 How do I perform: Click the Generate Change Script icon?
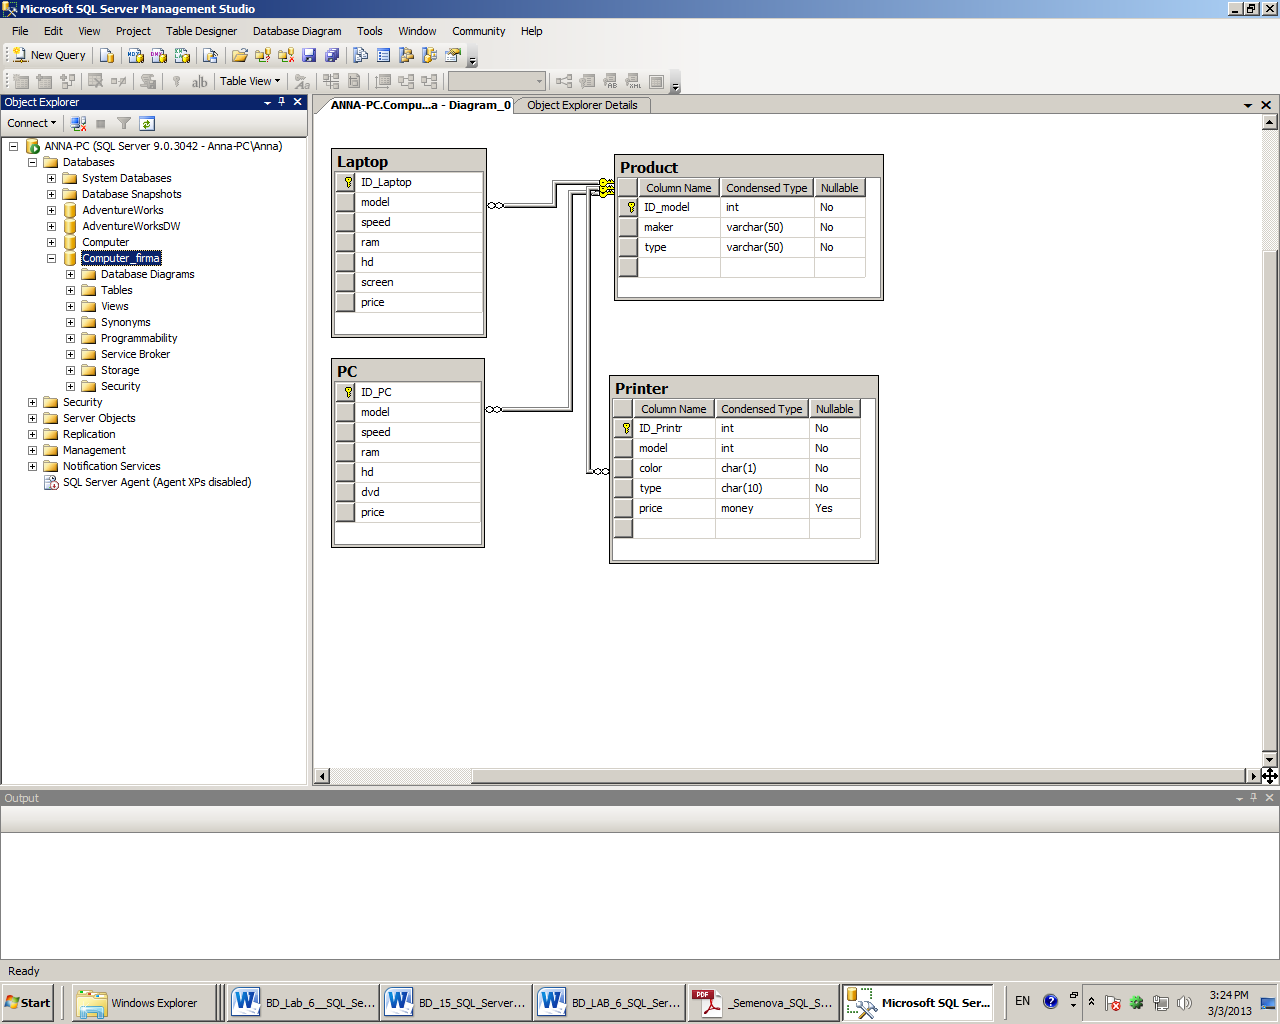pyautogui.click(x=148, y=81)
